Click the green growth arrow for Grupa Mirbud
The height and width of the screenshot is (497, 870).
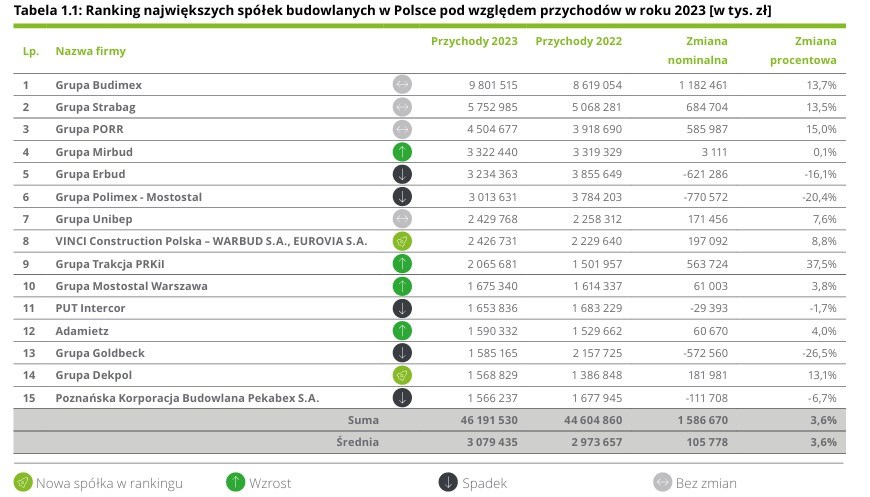click(x=402, y=151)
